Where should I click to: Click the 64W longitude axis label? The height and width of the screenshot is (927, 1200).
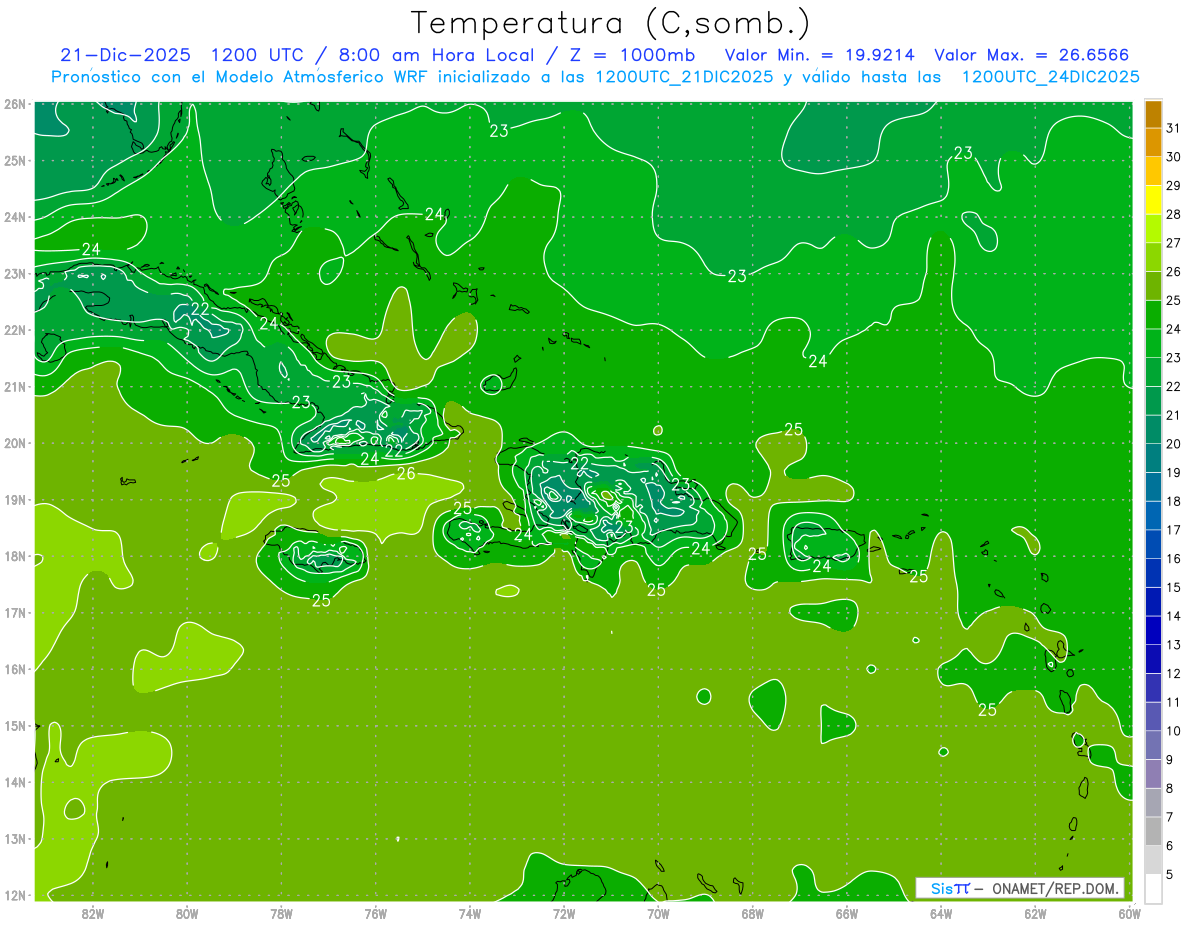[941, 913]
